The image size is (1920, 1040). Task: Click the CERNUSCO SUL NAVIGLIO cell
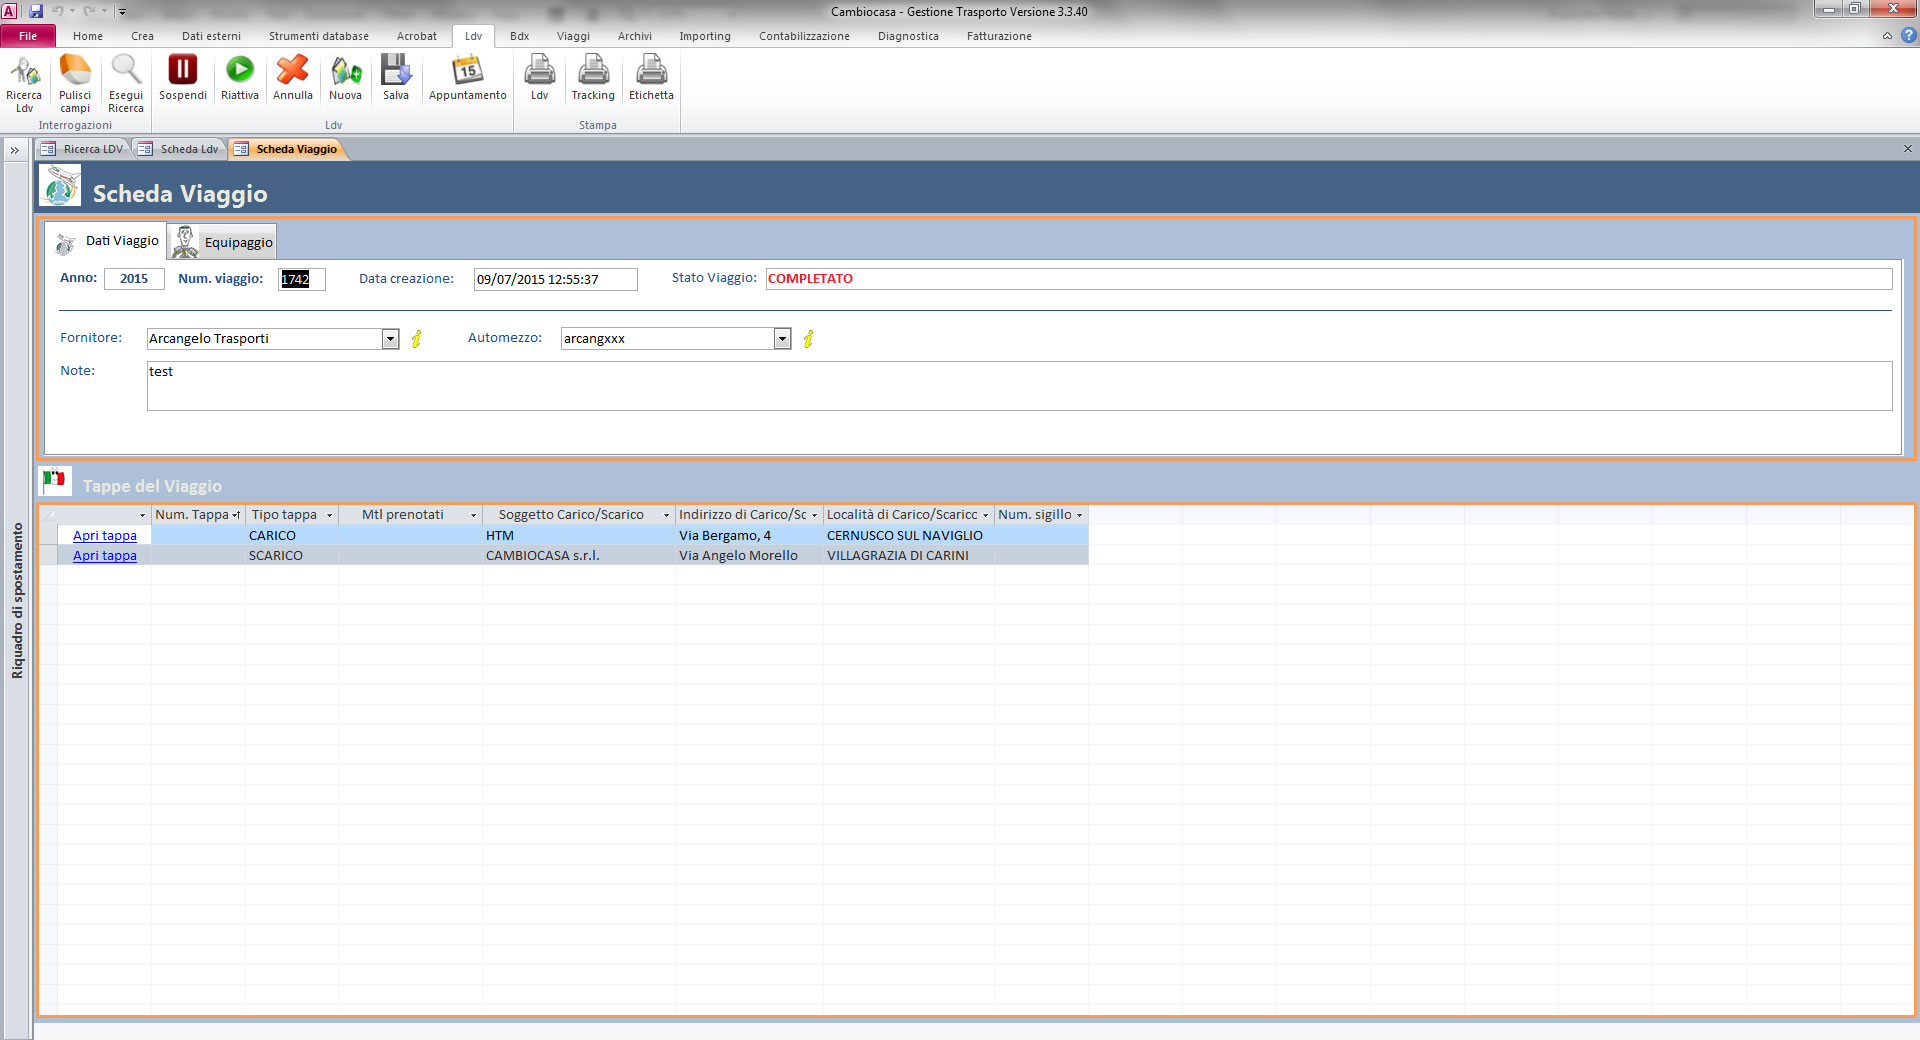tap(908, 536)
